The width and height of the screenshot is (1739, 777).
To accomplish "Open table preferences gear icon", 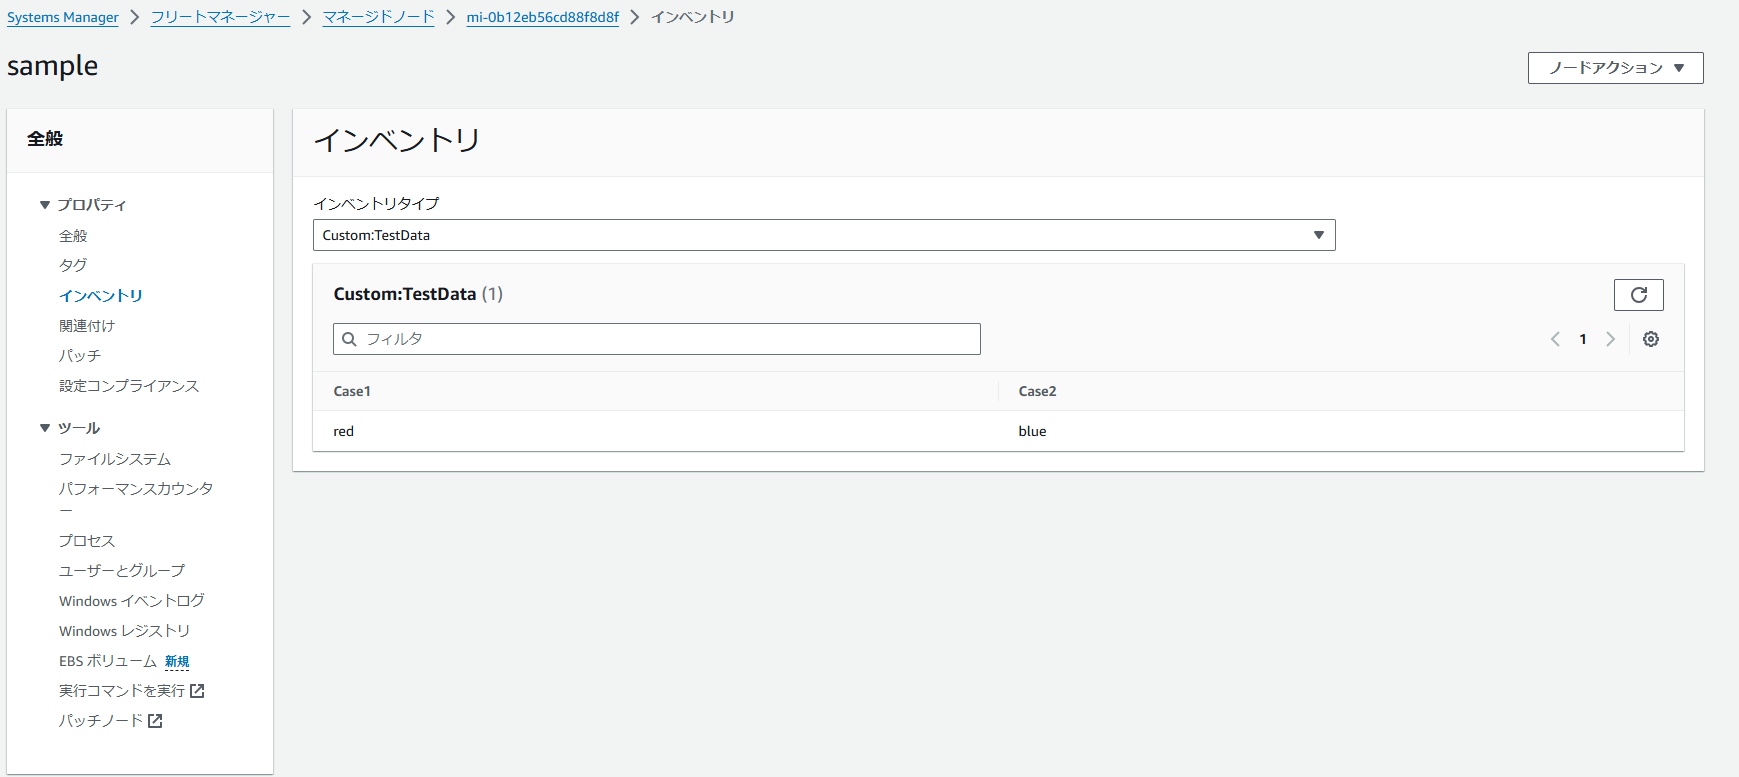I will pos(1651,339).
